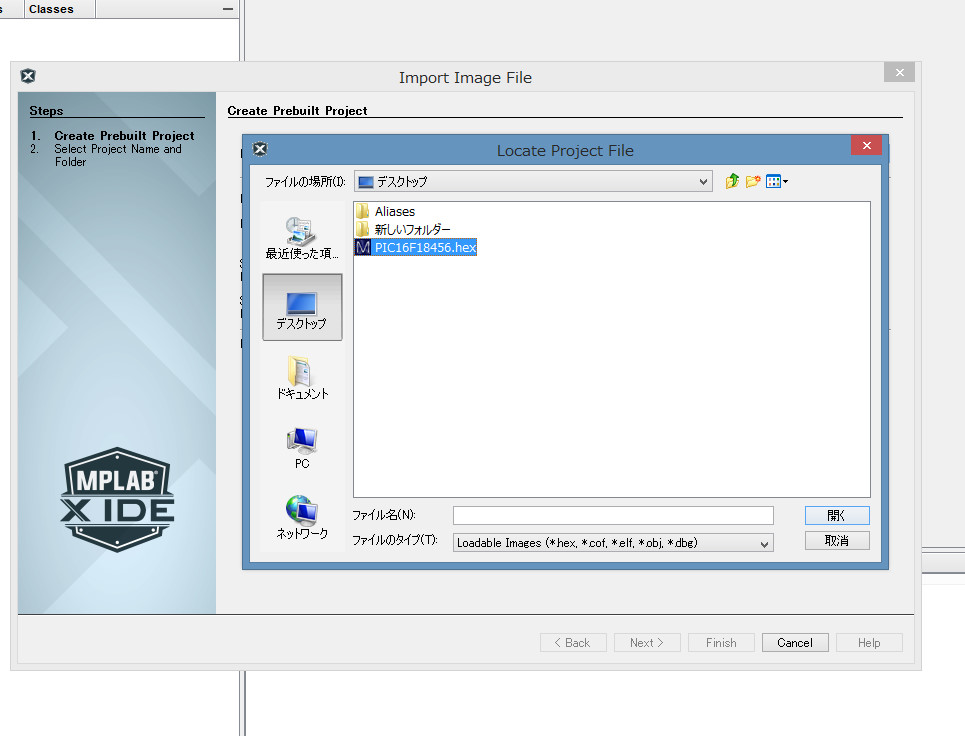Select the 新しいフォルダー folder

(x=403, y=229)
